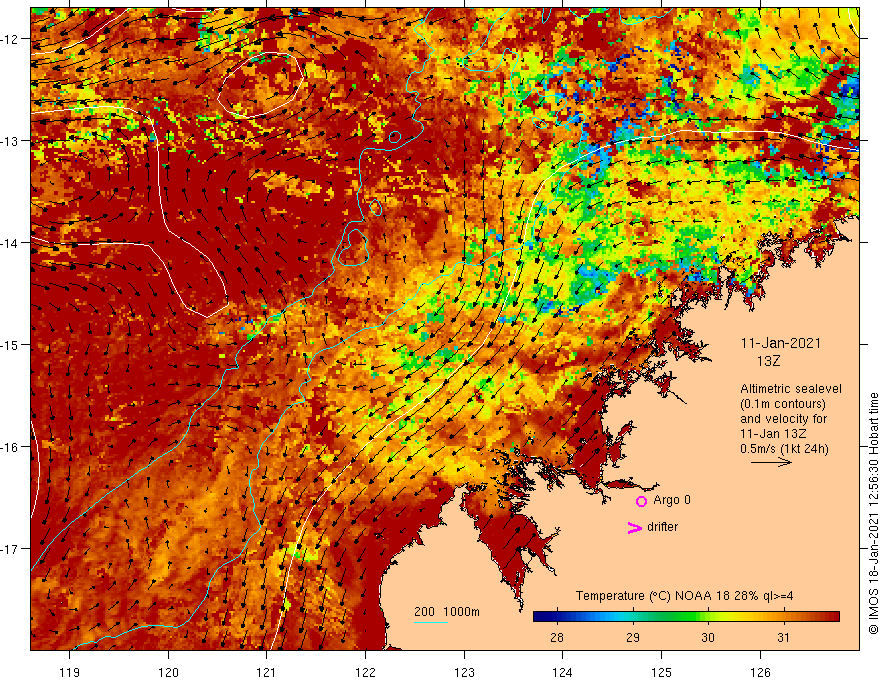Click the longitude axis label '119'
Image resolution: width=880 pixels, height=680 pixels.
tap(70, 672)
